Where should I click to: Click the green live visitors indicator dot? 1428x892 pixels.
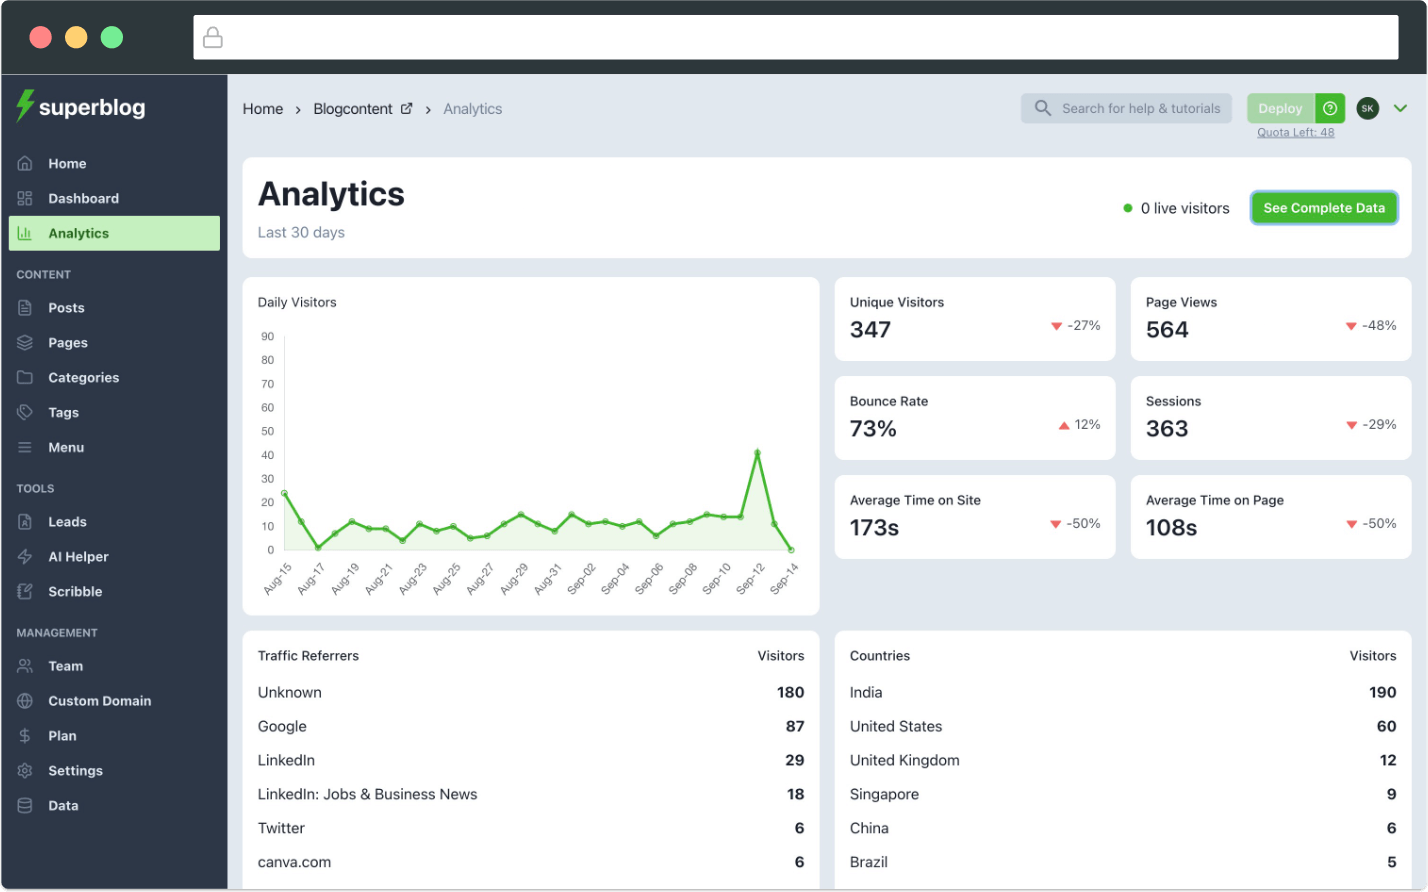(1125, 207)
